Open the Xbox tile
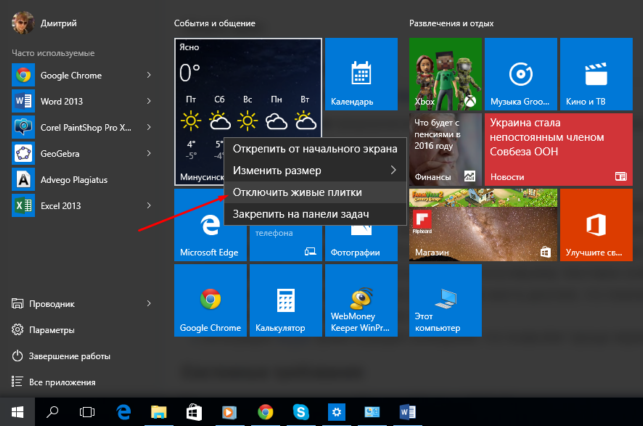 point(445,74)
